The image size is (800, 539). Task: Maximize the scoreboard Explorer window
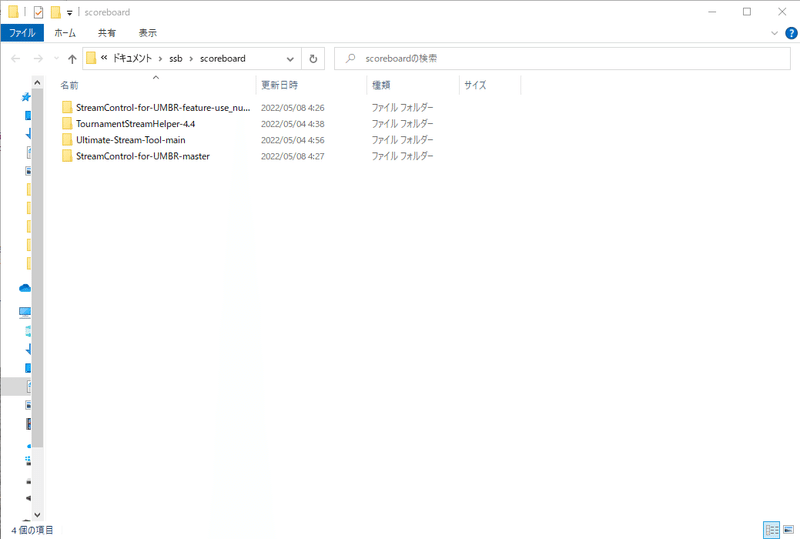pyautogui.click(x=747, y=12)
